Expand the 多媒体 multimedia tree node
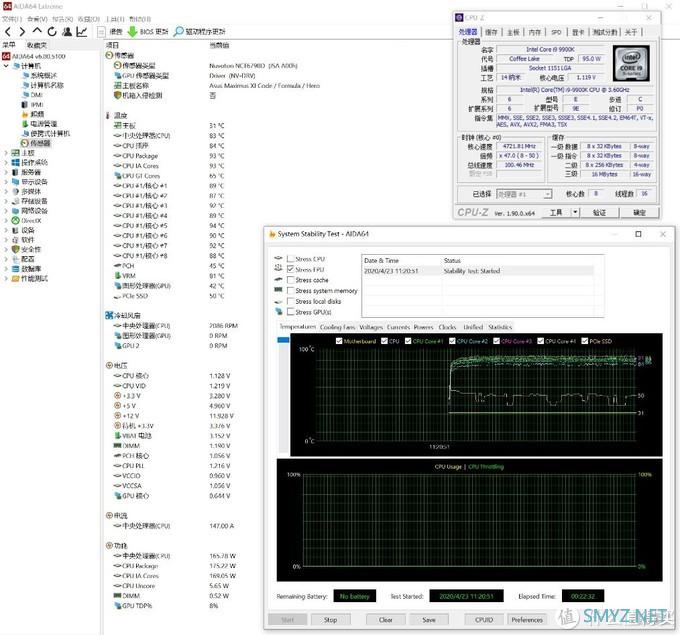The image size is (680, 635). point(6,191)
